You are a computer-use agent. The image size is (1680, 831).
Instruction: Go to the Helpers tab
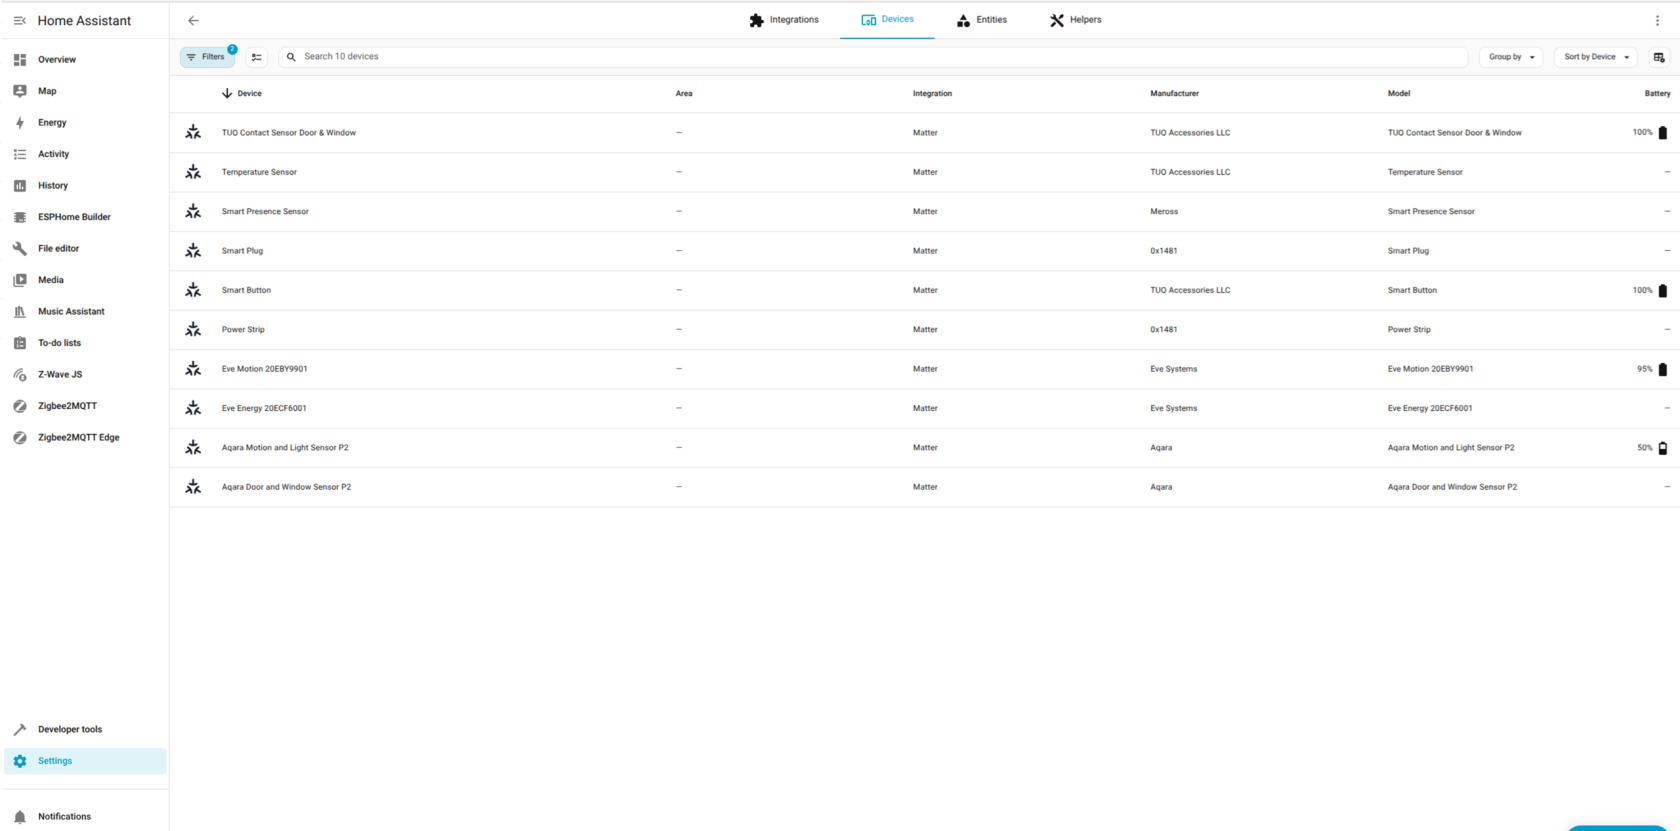pos(1075,20)
